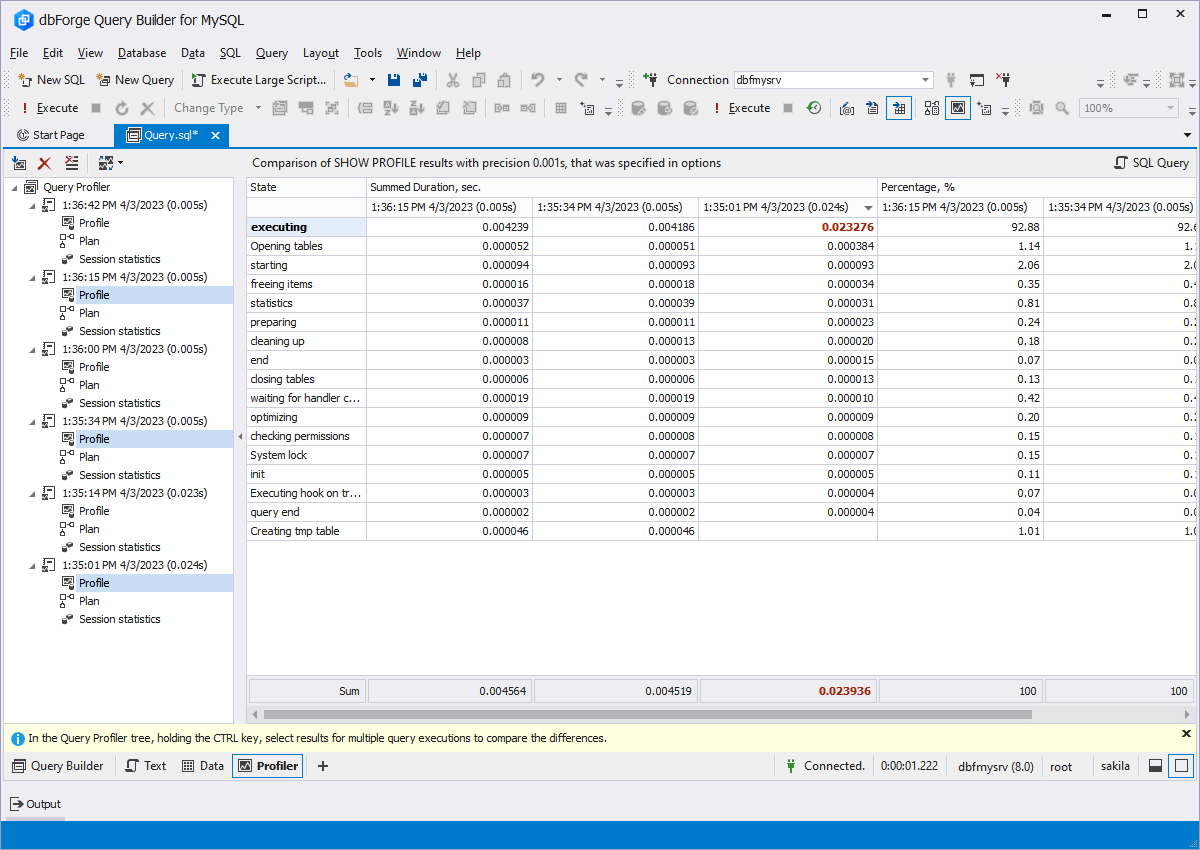
Task: Click the Output panel button
Action: click(36, 804)
